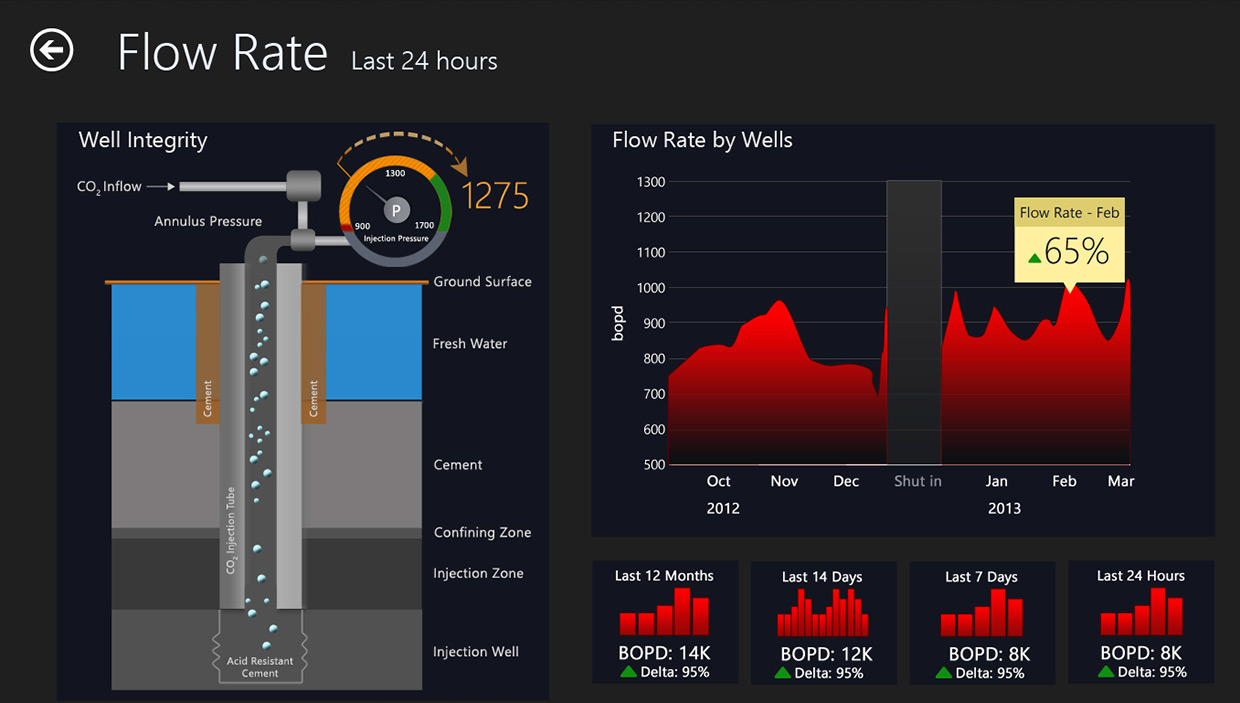Viewport: 1240px width, 703px height.
Task: Select the Last 12 Months tile
Action: (x=664, y=622)
